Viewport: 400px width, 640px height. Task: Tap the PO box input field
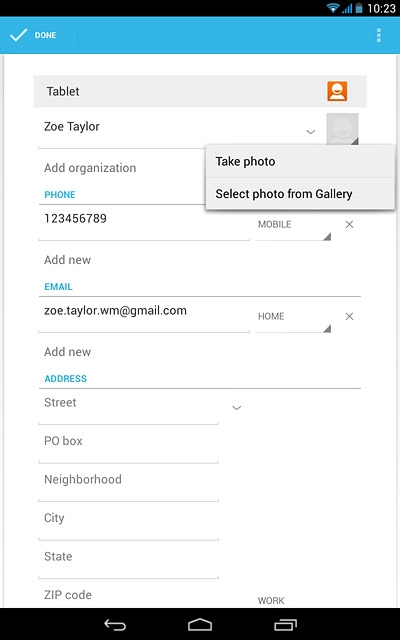tap(129, 445)
